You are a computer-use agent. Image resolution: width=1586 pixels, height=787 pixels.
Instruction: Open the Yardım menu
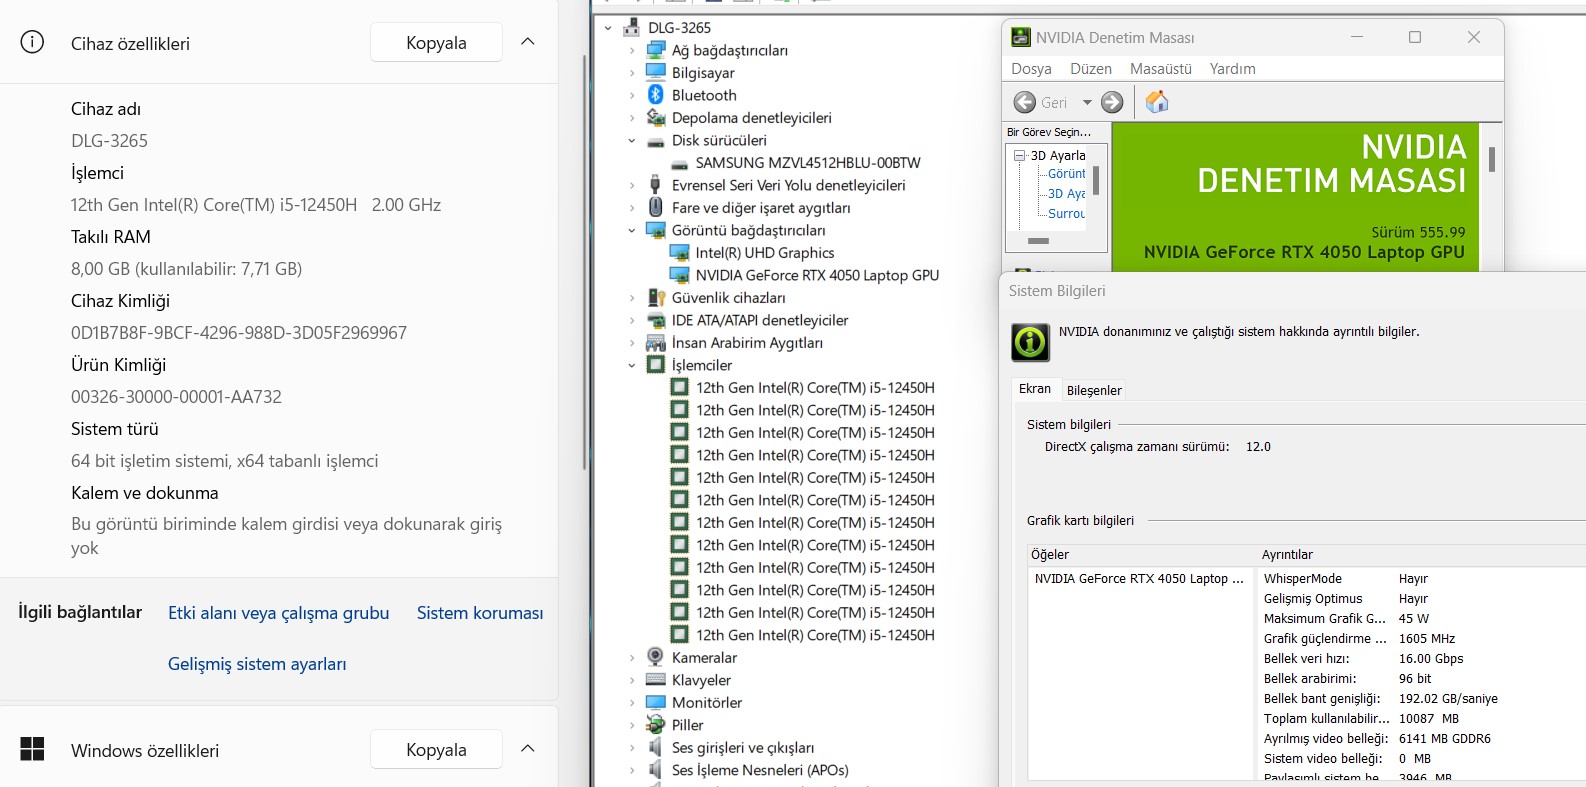tap(1232, 69)
